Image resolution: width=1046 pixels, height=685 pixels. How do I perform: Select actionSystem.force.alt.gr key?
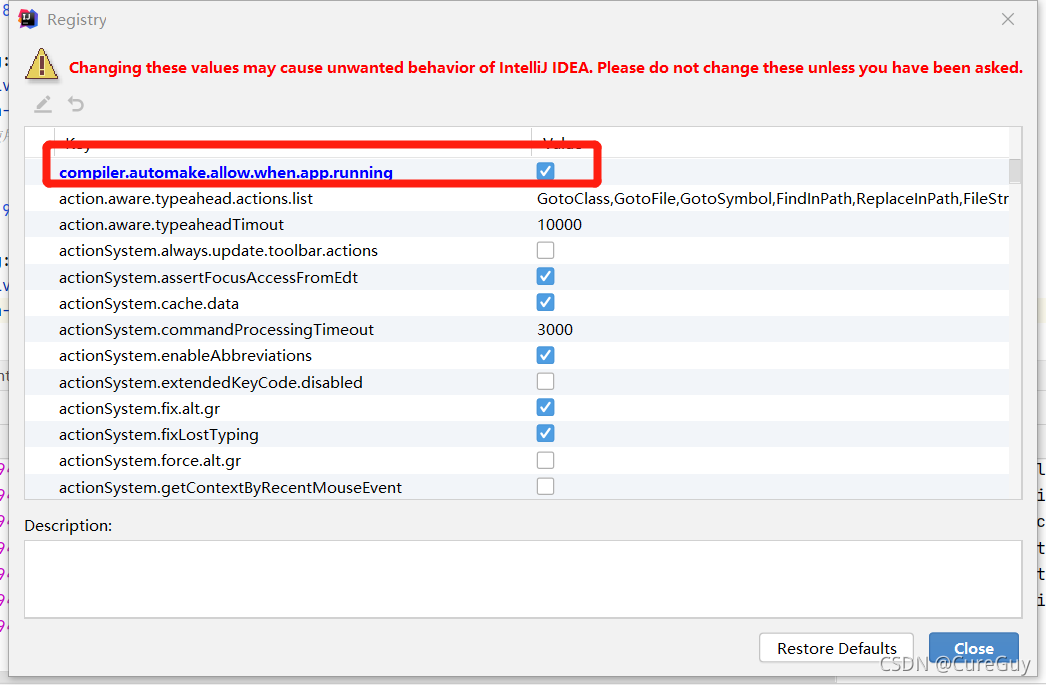coord(149,461)
